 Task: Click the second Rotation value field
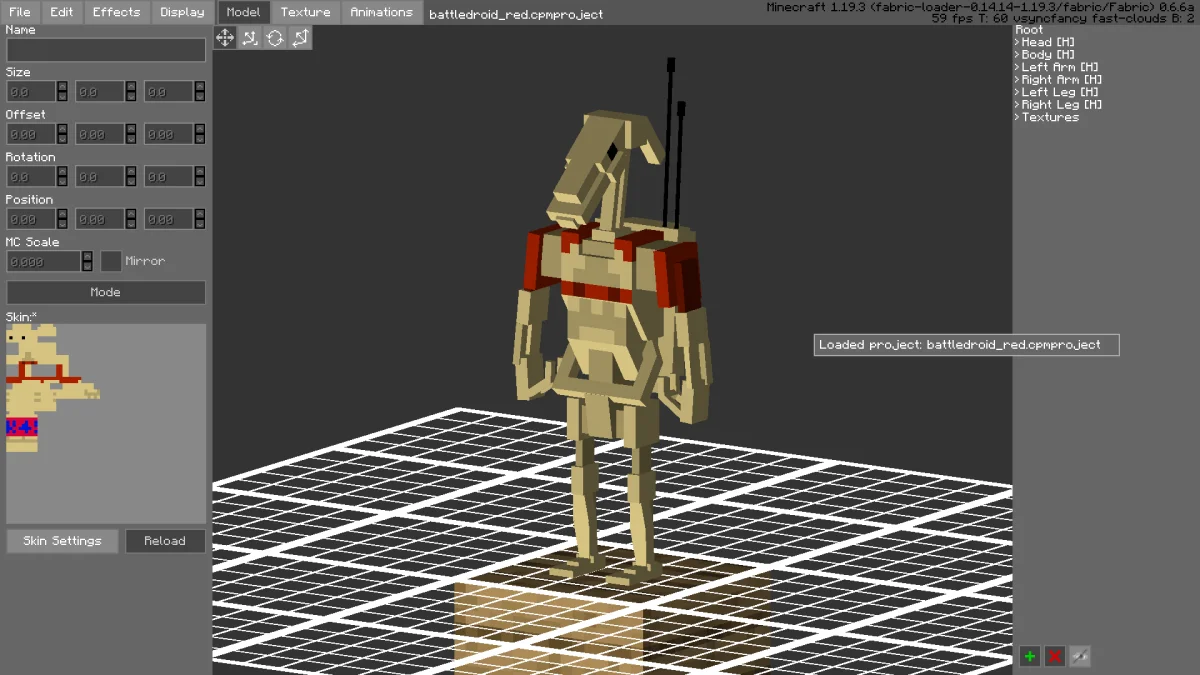click(100, 177)
